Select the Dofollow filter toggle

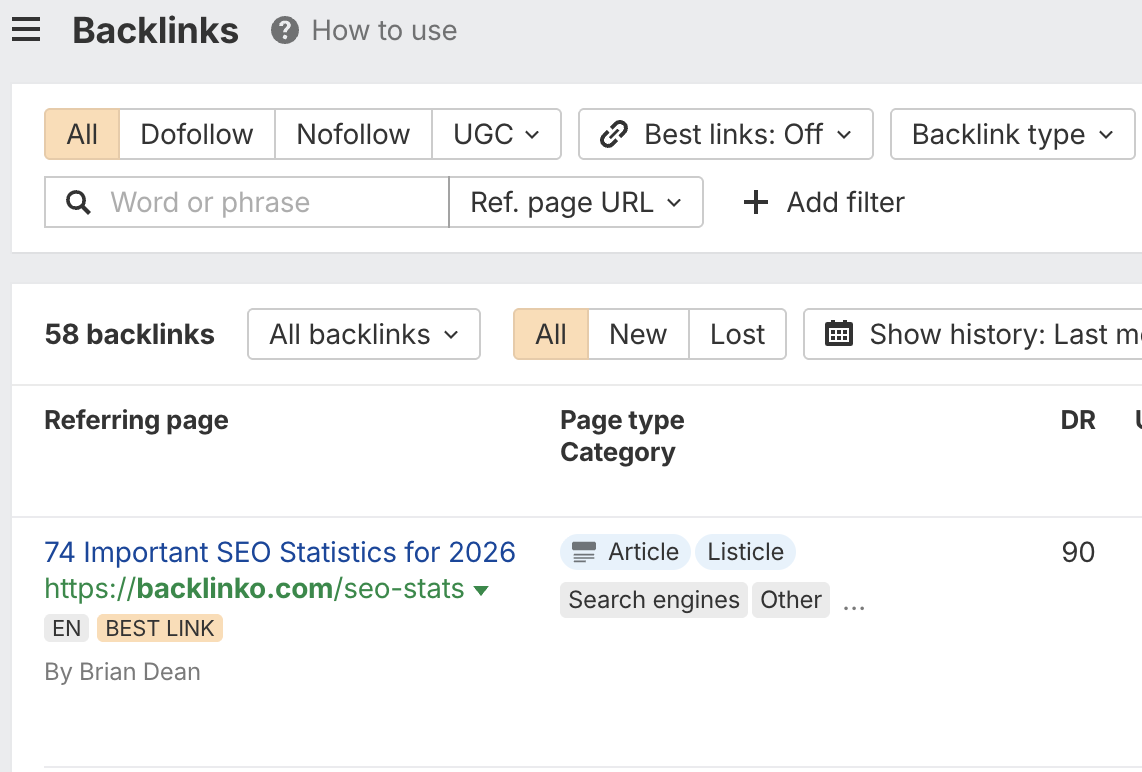(x=197, y=134)
